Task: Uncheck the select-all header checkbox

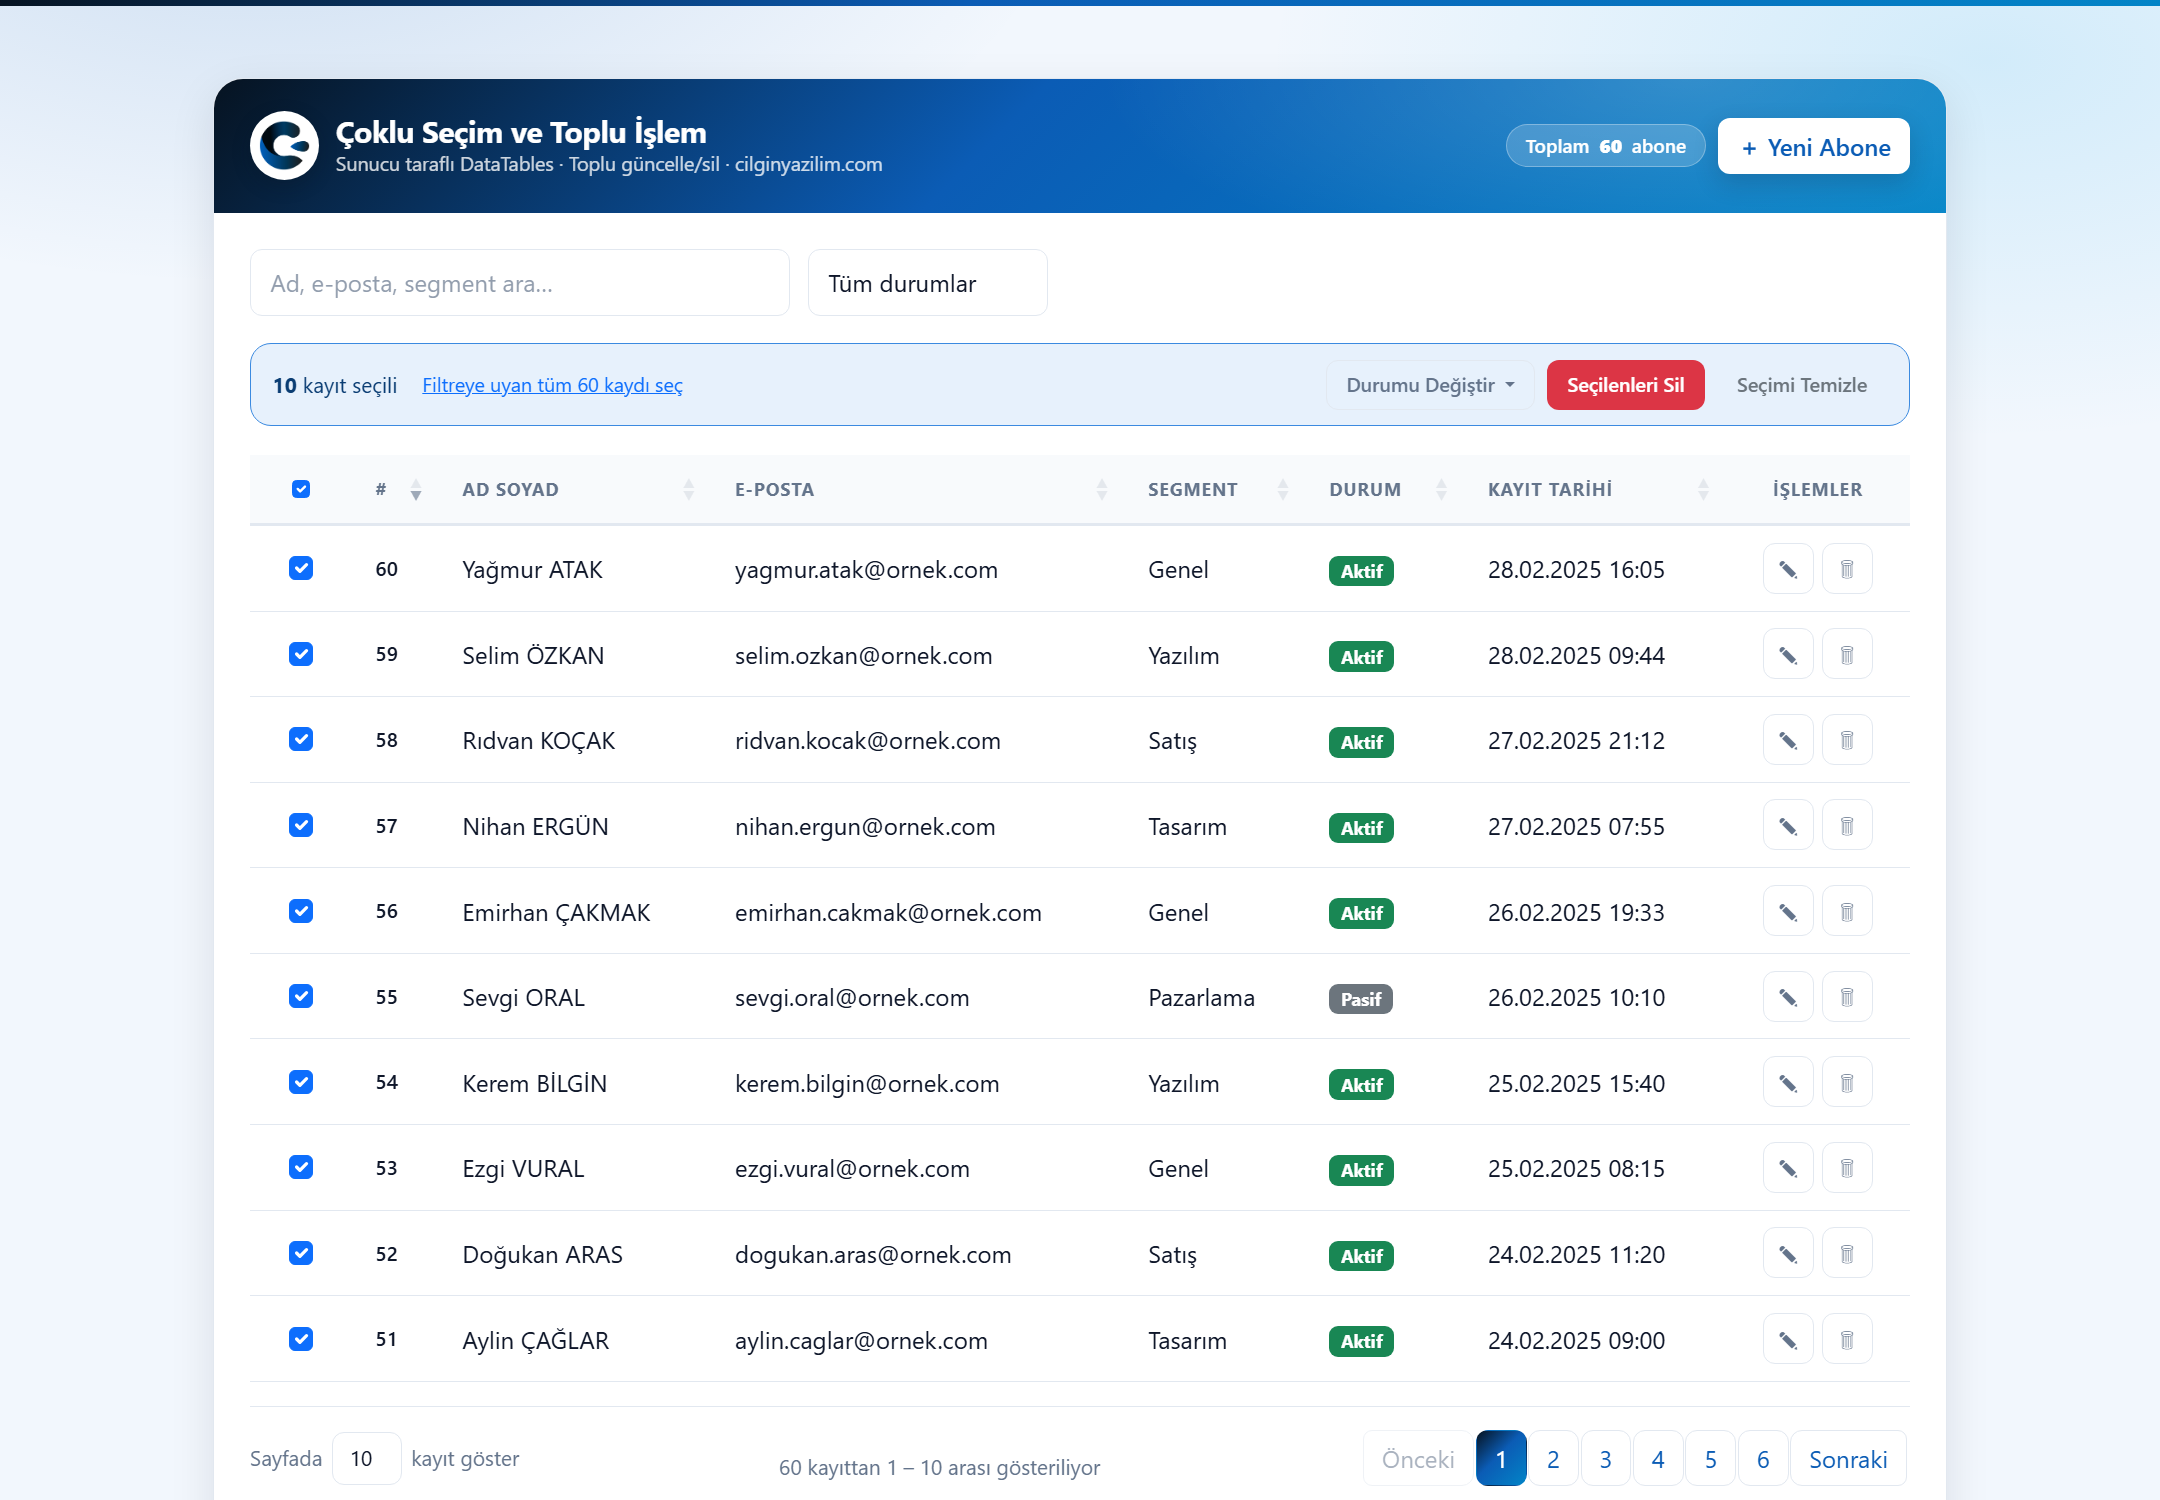Action: [301, 489]
